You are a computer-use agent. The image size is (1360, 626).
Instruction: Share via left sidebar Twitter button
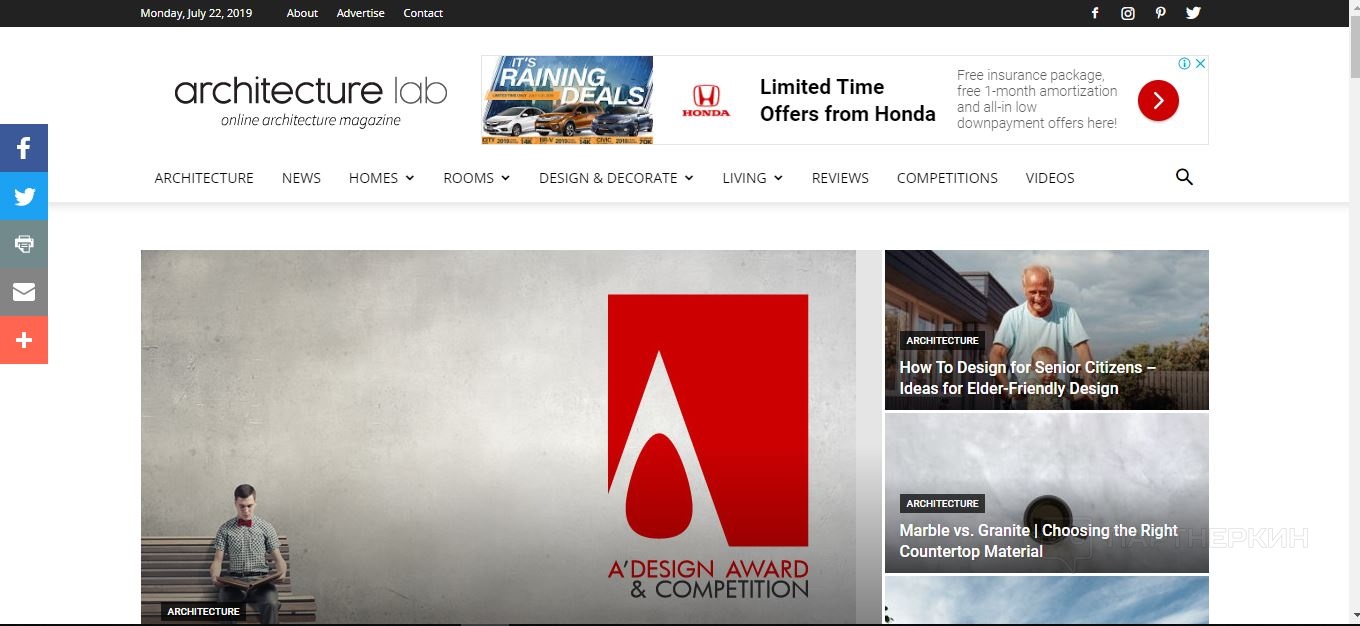(x=24, y=196)
